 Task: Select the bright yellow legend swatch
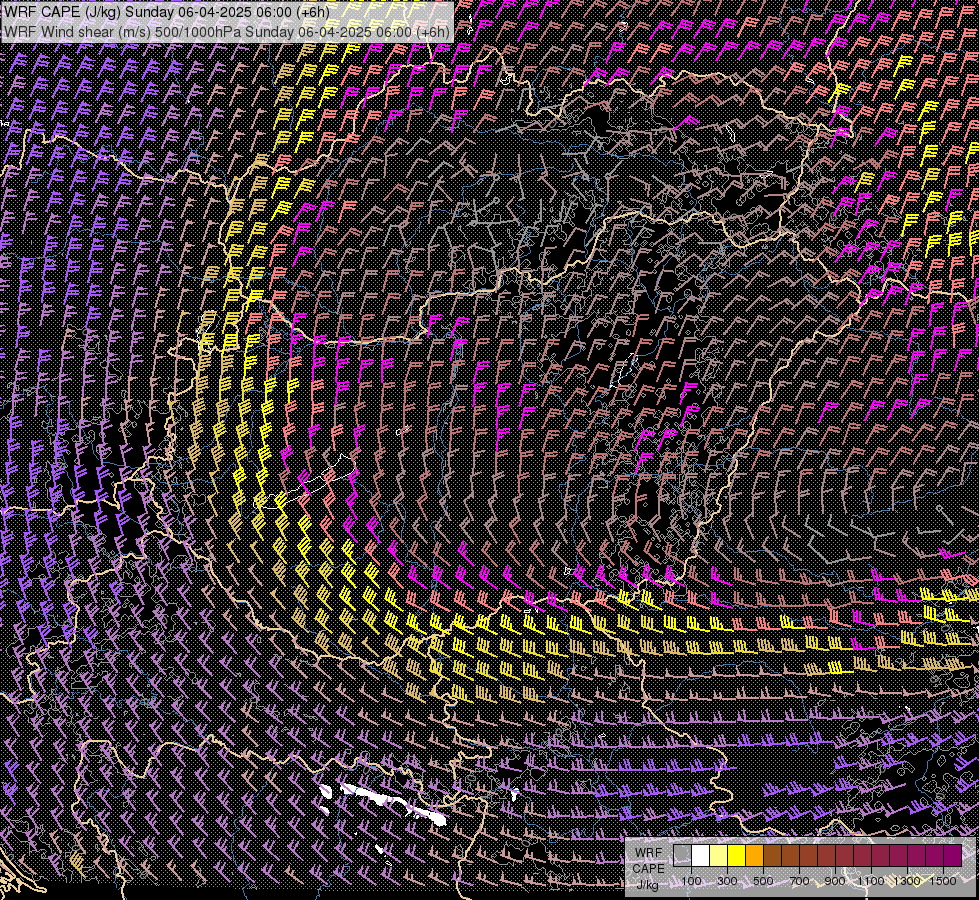pyautogui.click(x=736, y=855)
